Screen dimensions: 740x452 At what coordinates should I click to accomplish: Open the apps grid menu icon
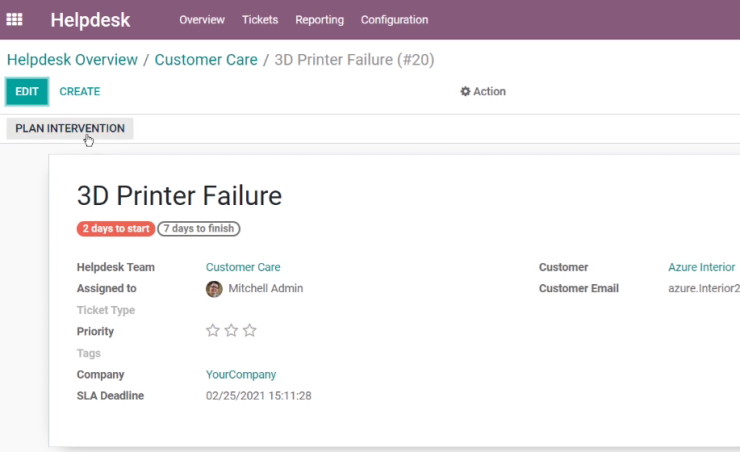(x=14, y=19)
